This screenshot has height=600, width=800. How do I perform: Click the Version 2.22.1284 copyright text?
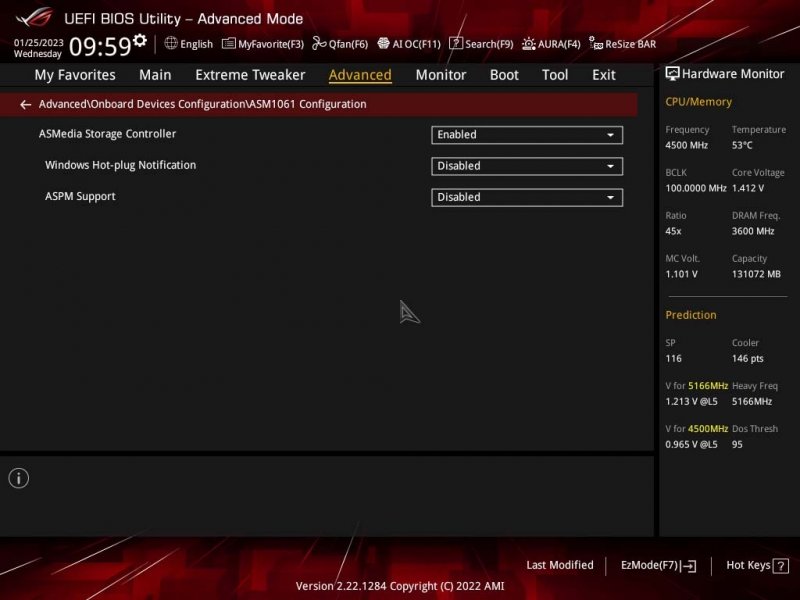point(400,586)
